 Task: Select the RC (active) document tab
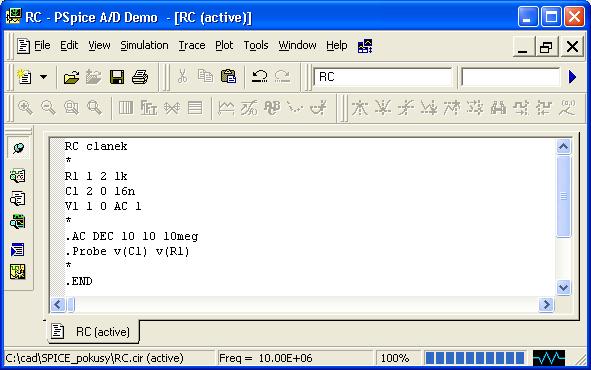(x=93, y=332)
